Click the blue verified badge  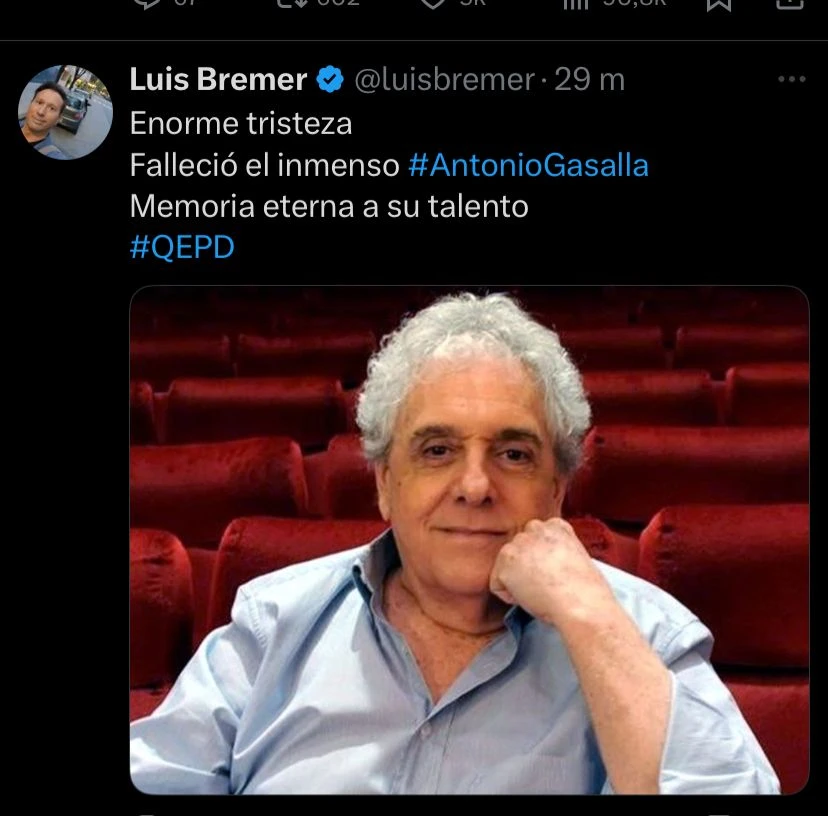point(330,79)
